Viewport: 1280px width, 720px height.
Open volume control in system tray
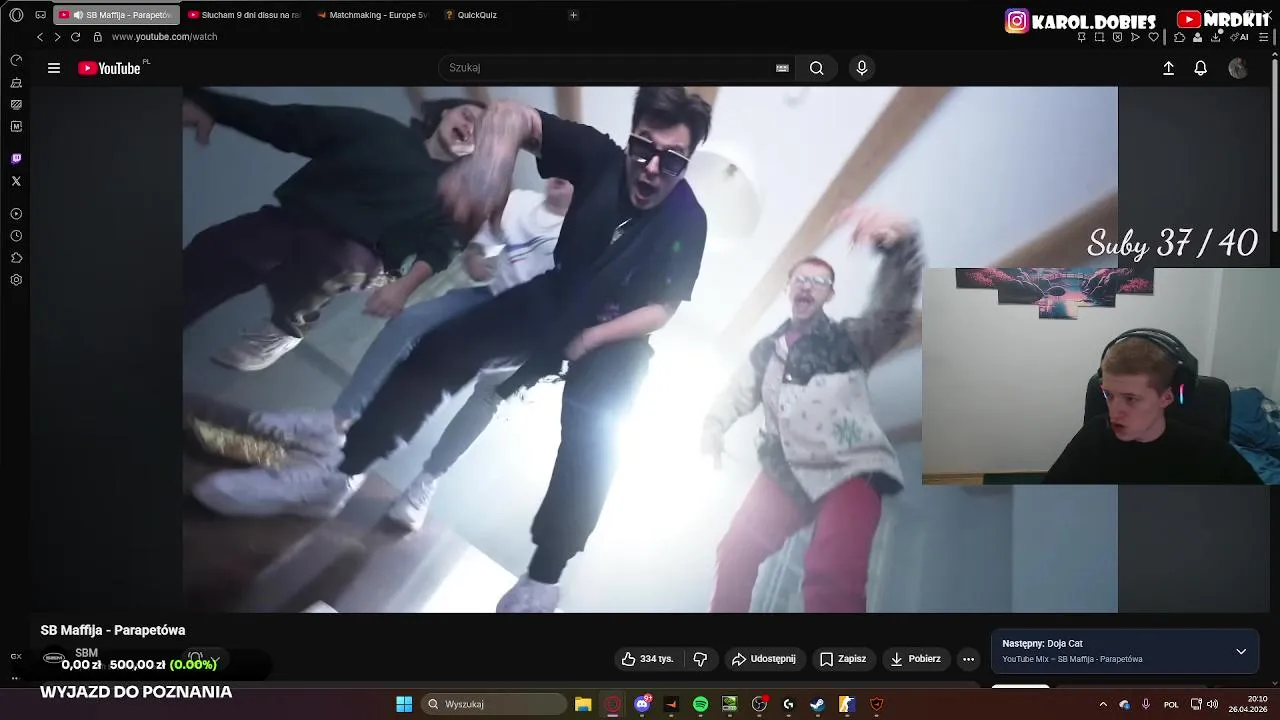pyautogui.click(x=1212, y=704)
